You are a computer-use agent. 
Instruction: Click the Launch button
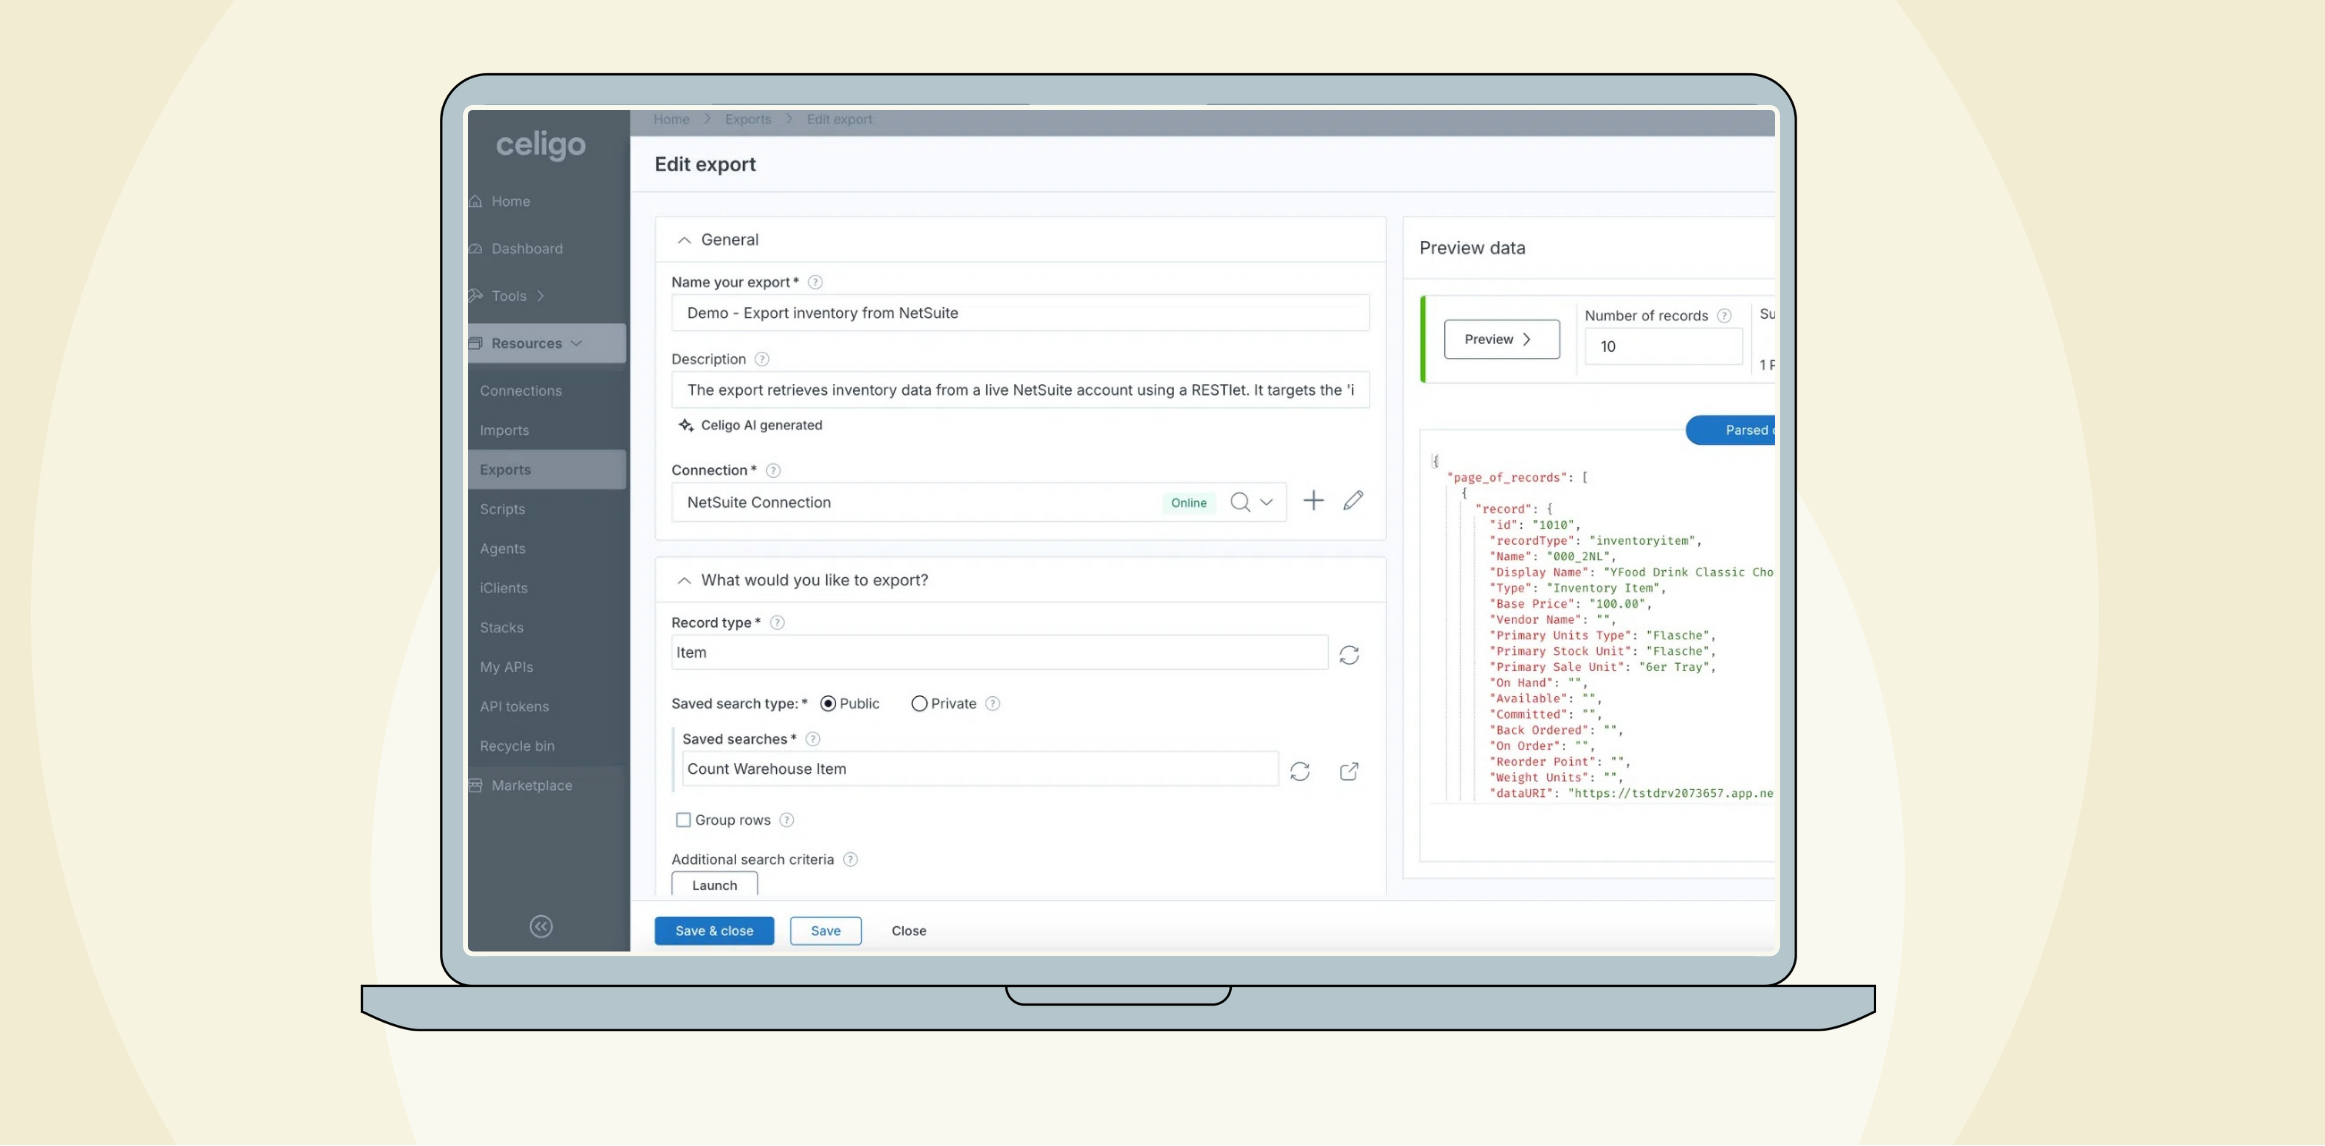(x=715, y=885)
